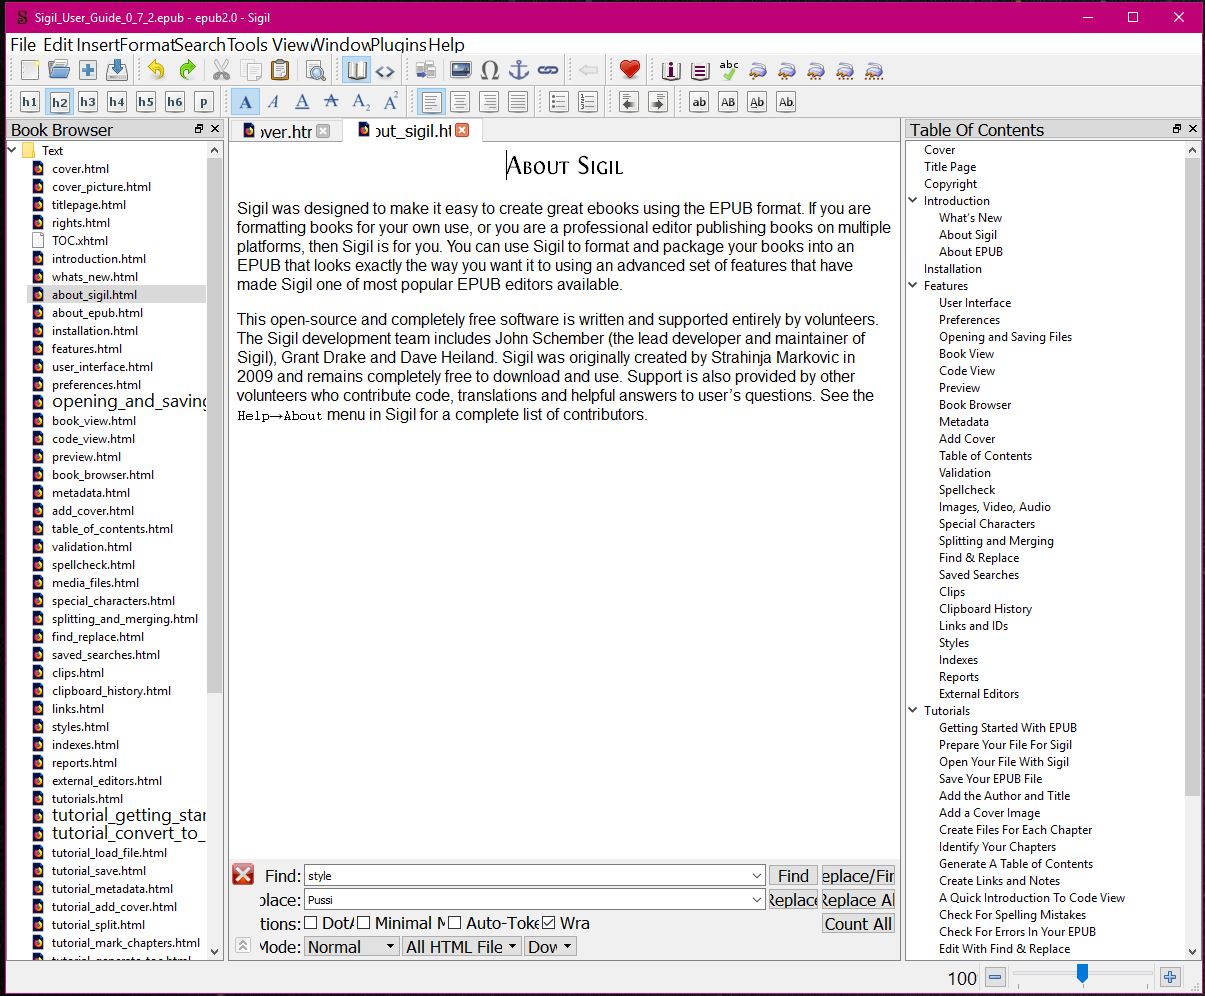Click the clipboard Paste icon
Screen dimensions: 1205x996
[281, 70]
